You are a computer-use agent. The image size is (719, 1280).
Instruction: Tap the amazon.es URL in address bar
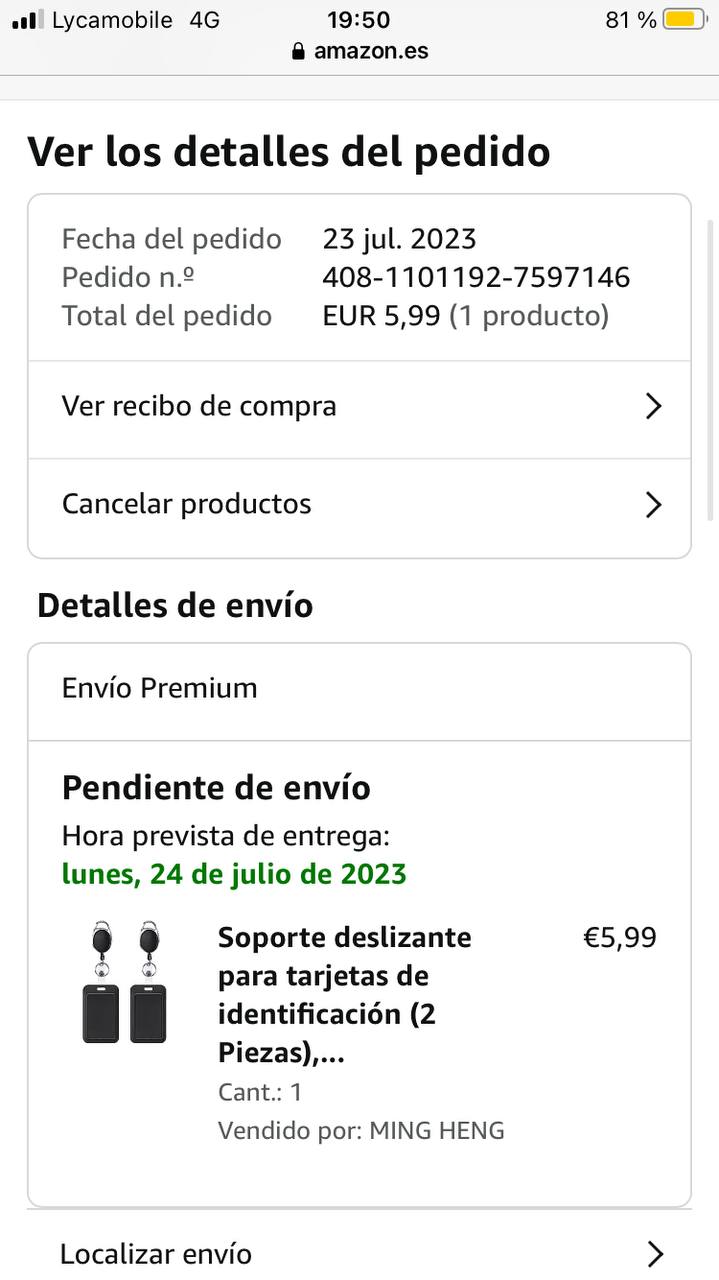[371, 51]
